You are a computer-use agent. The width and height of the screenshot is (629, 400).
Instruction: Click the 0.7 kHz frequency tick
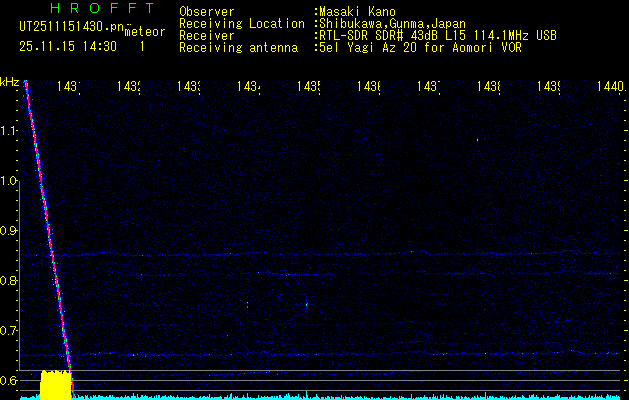pyautogui.click(x=9, y=330)
